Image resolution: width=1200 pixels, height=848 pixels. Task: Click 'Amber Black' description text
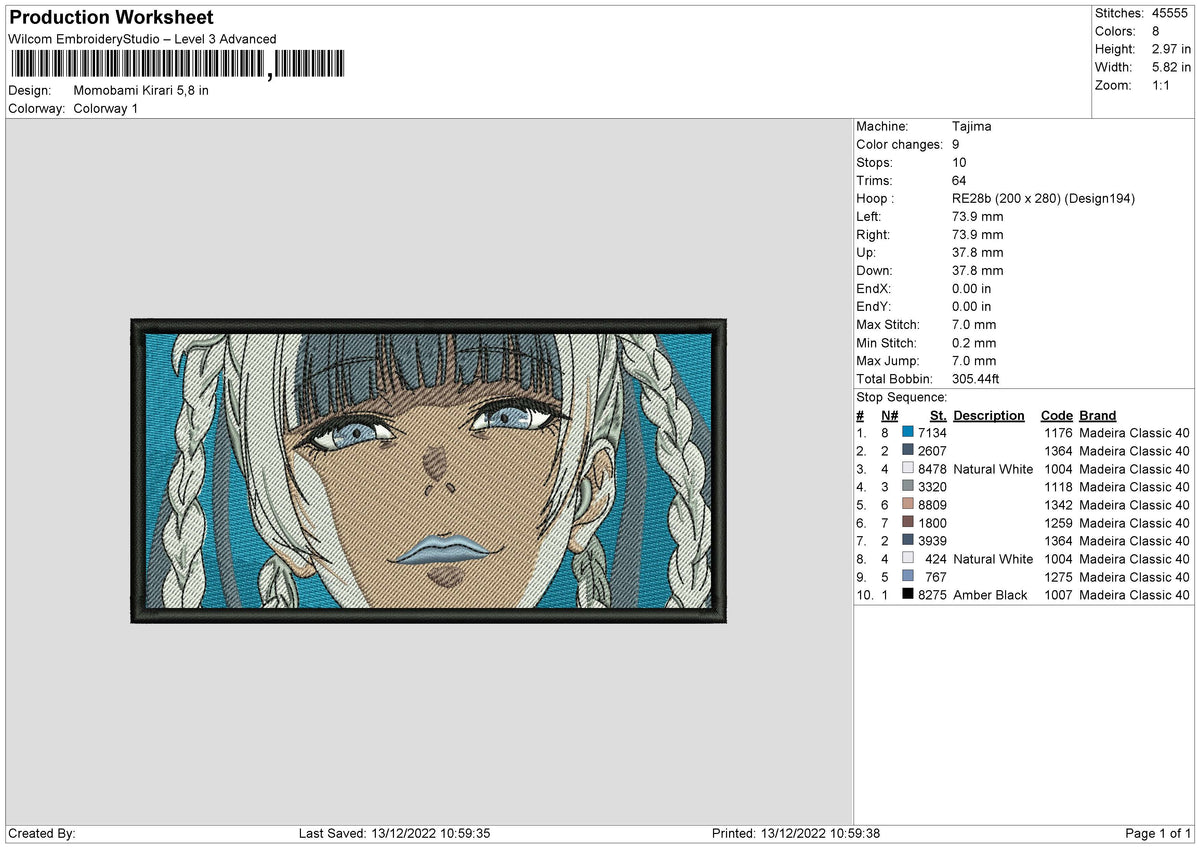point(990,595)
